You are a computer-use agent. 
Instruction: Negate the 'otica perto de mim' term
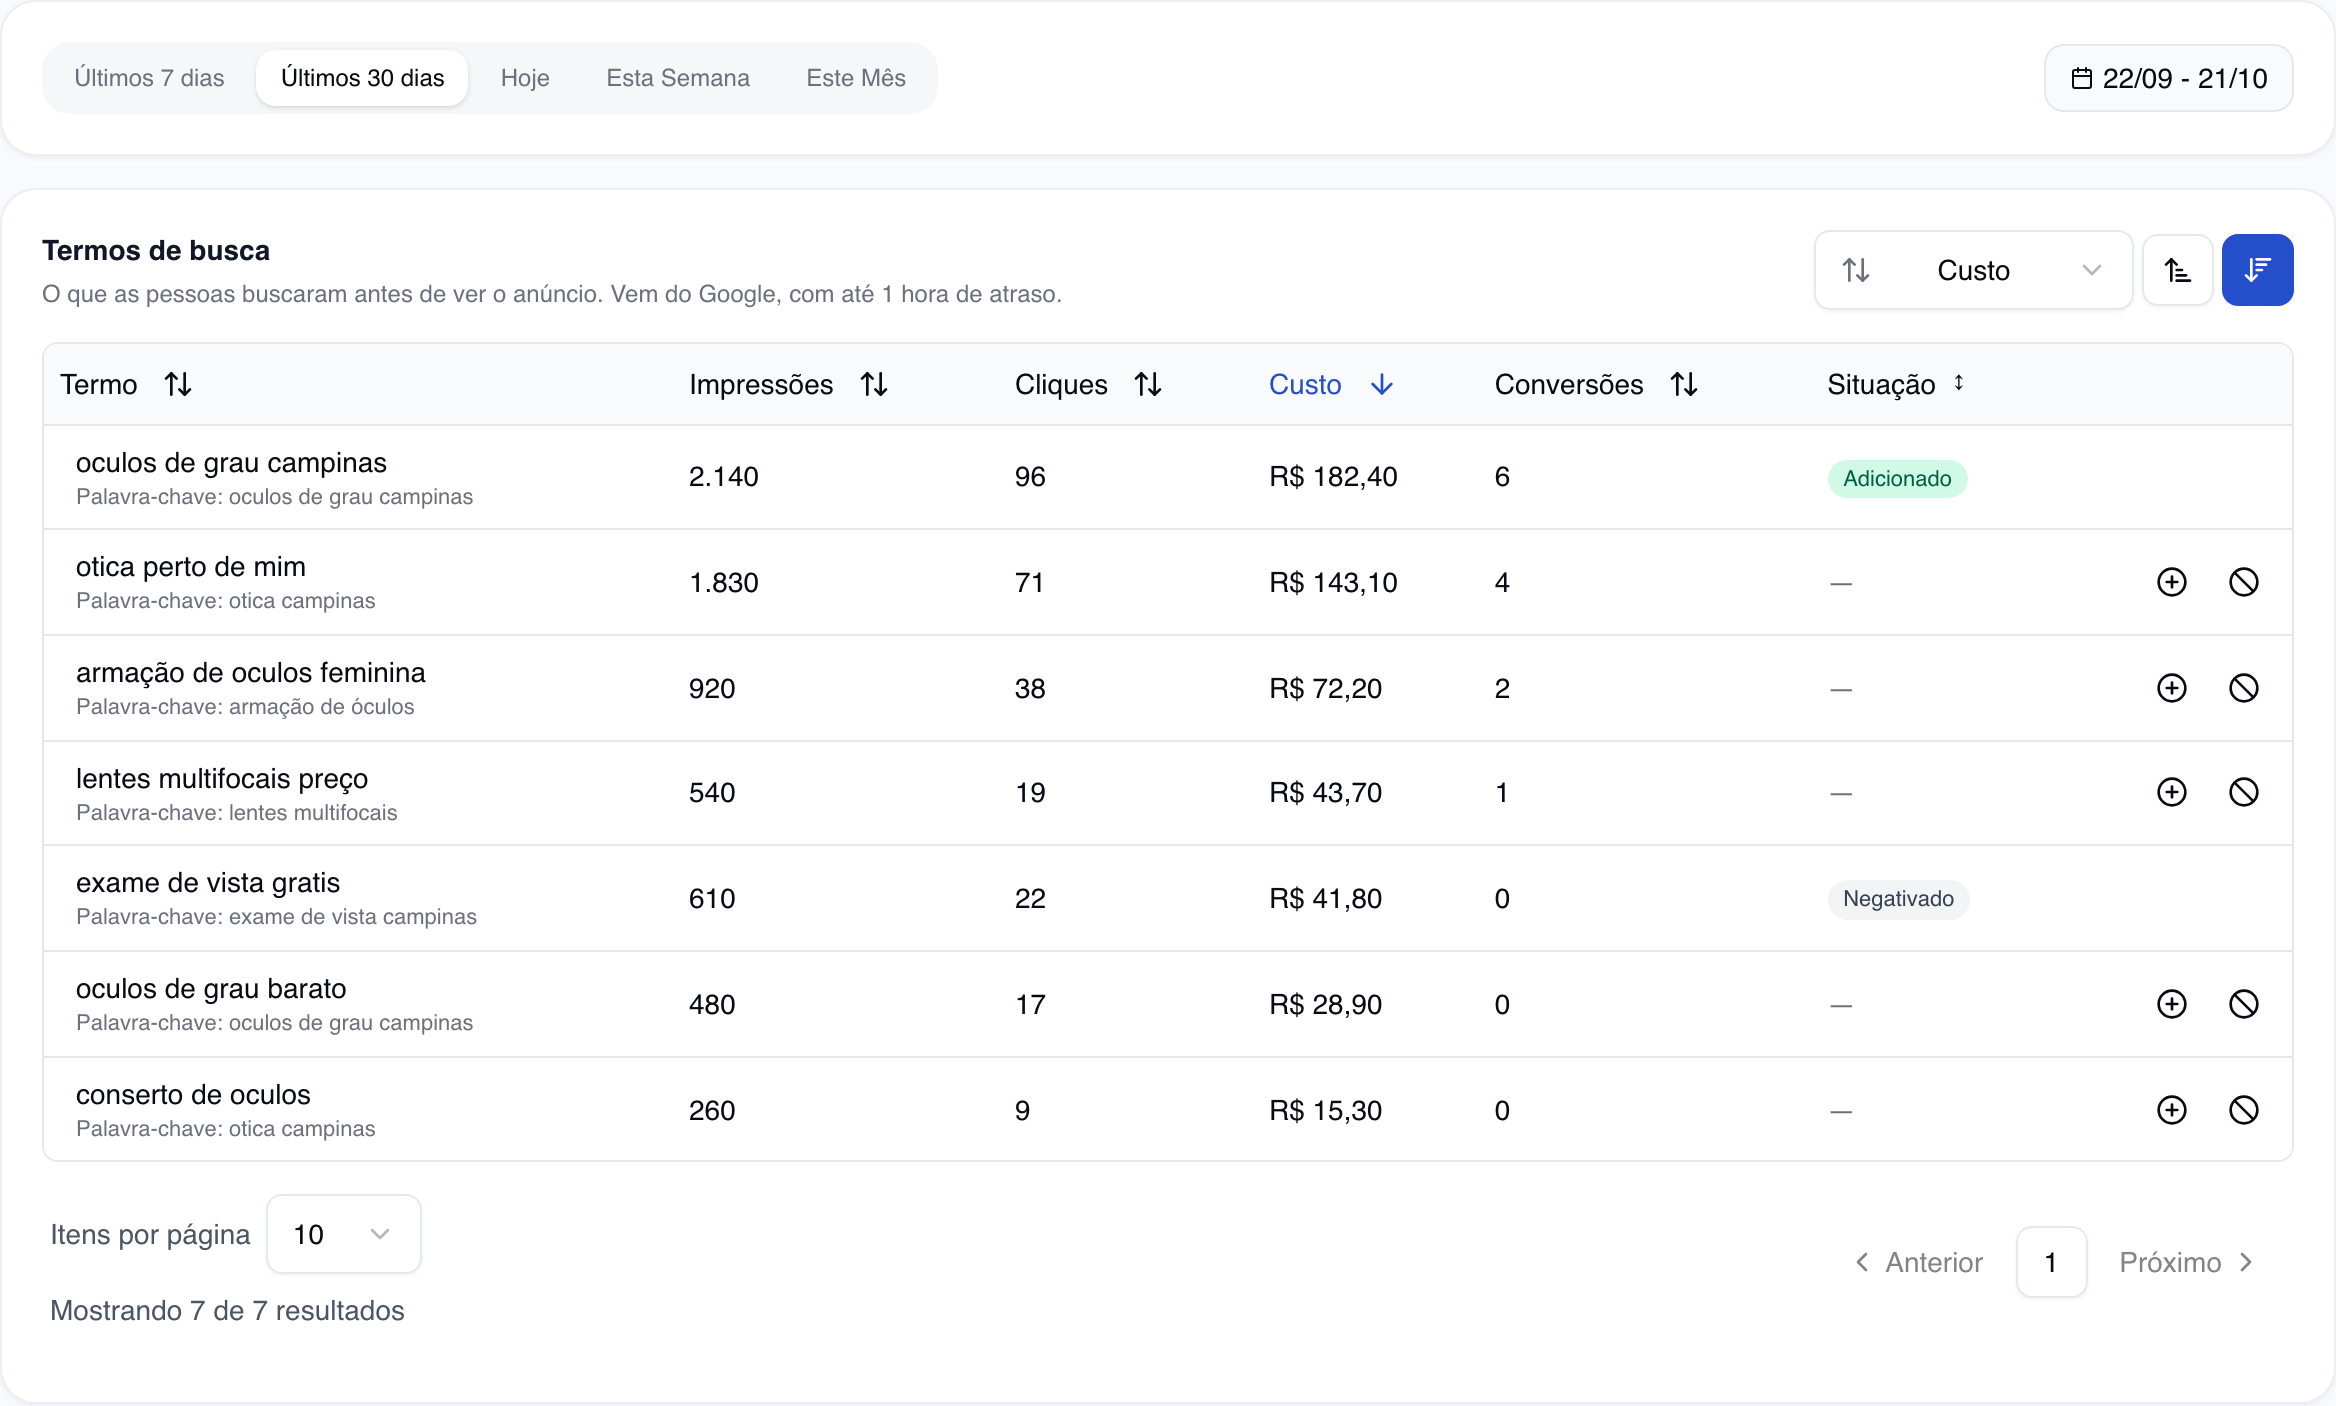pos(2243,582)
